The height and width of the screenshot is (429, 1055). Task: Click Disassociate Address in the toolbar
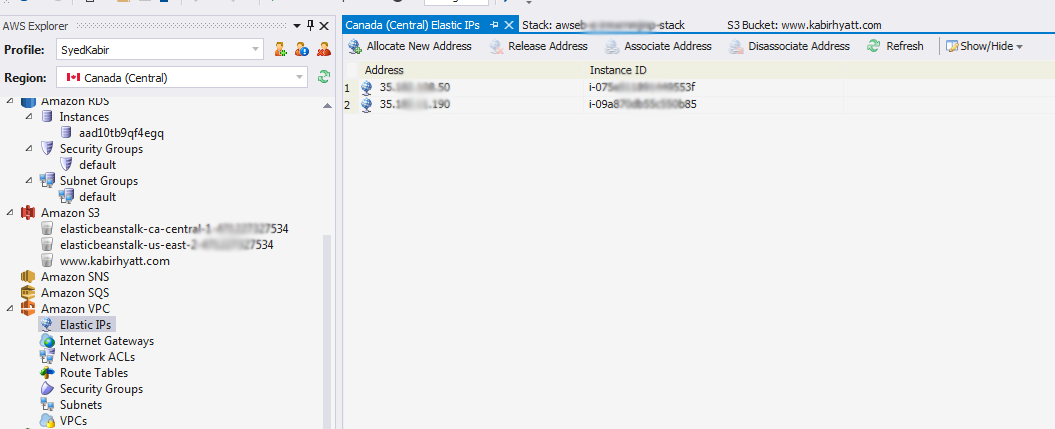[x=791, y=46]
